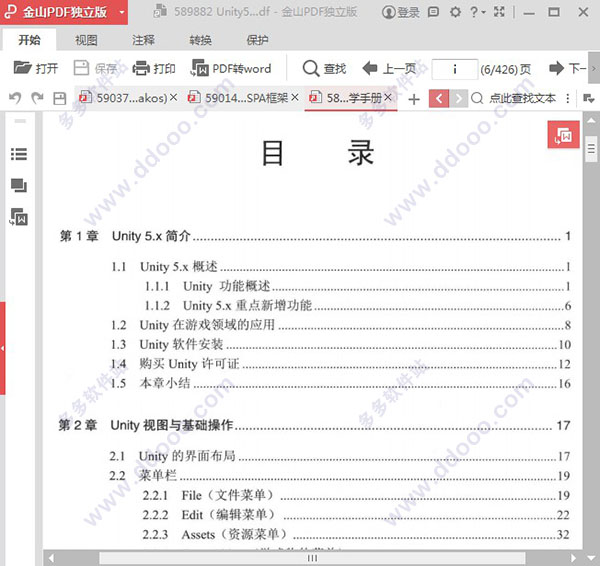Open the 金山PDF独立版 app menu dropdown

click(122, 12)
